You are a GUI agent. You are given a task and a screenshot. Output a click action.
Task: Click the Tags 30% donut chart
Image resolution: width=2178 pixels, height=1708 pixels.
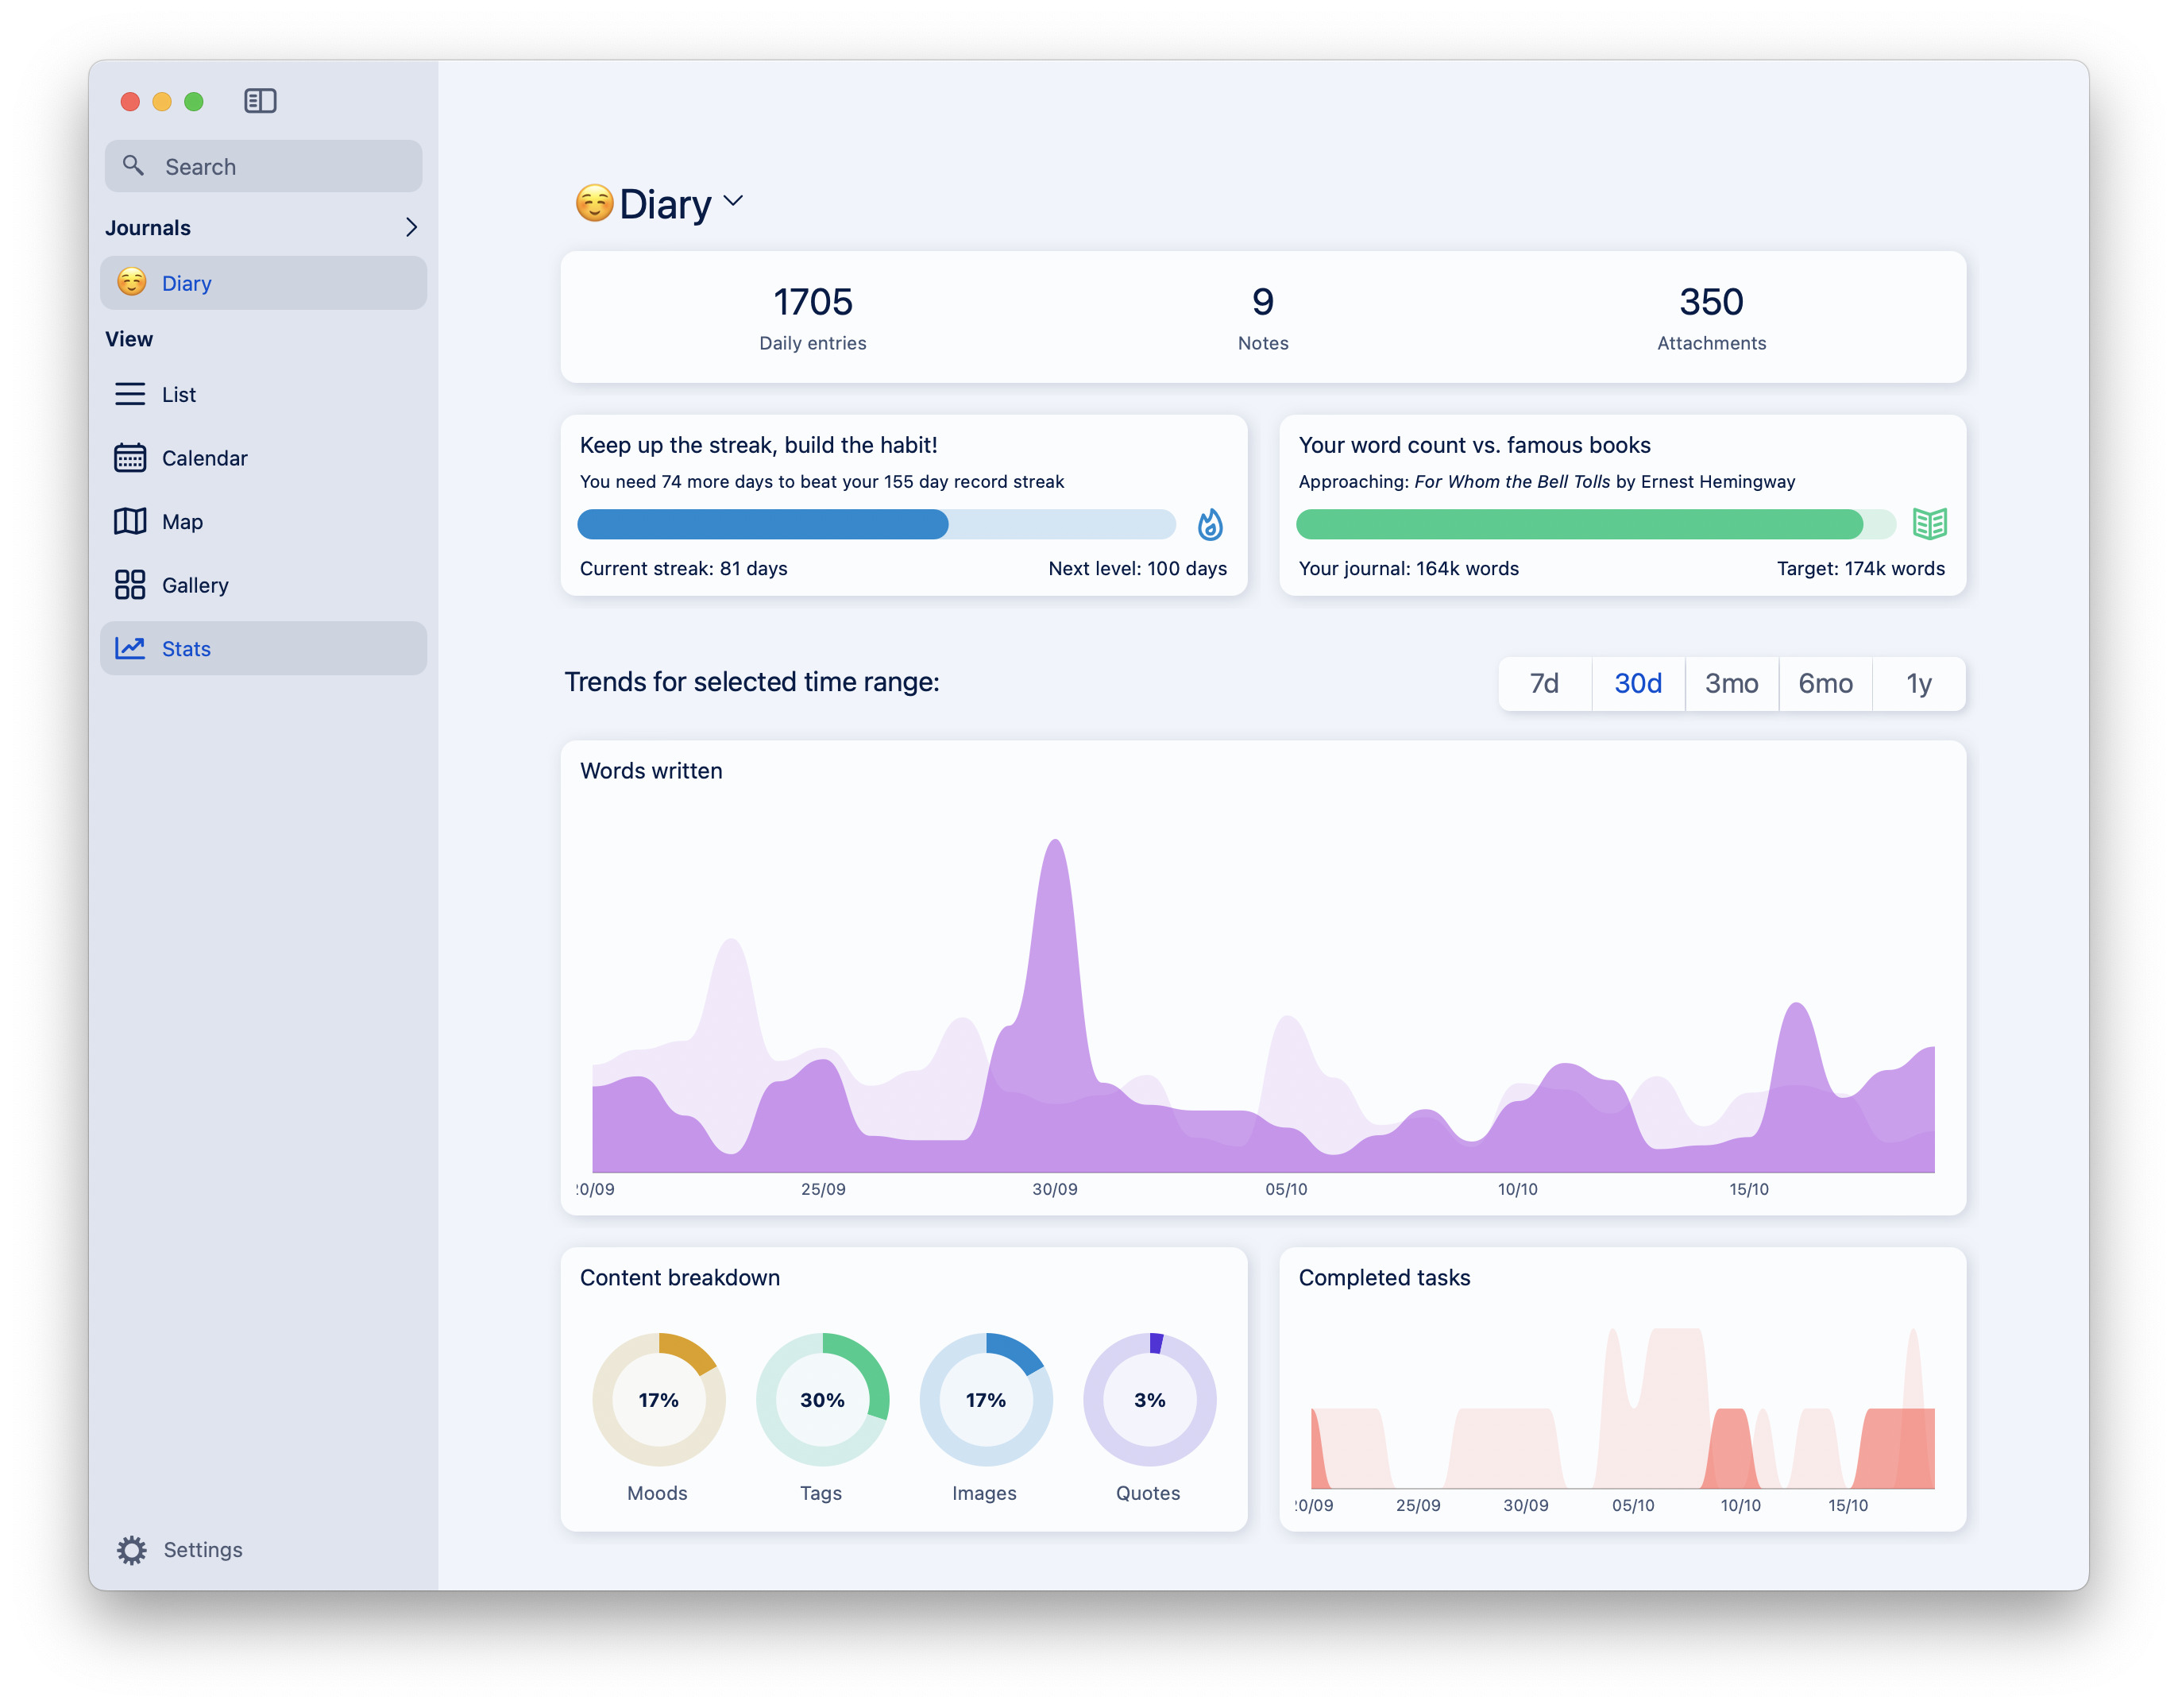pyautogui.click(x=821, y=1399)
